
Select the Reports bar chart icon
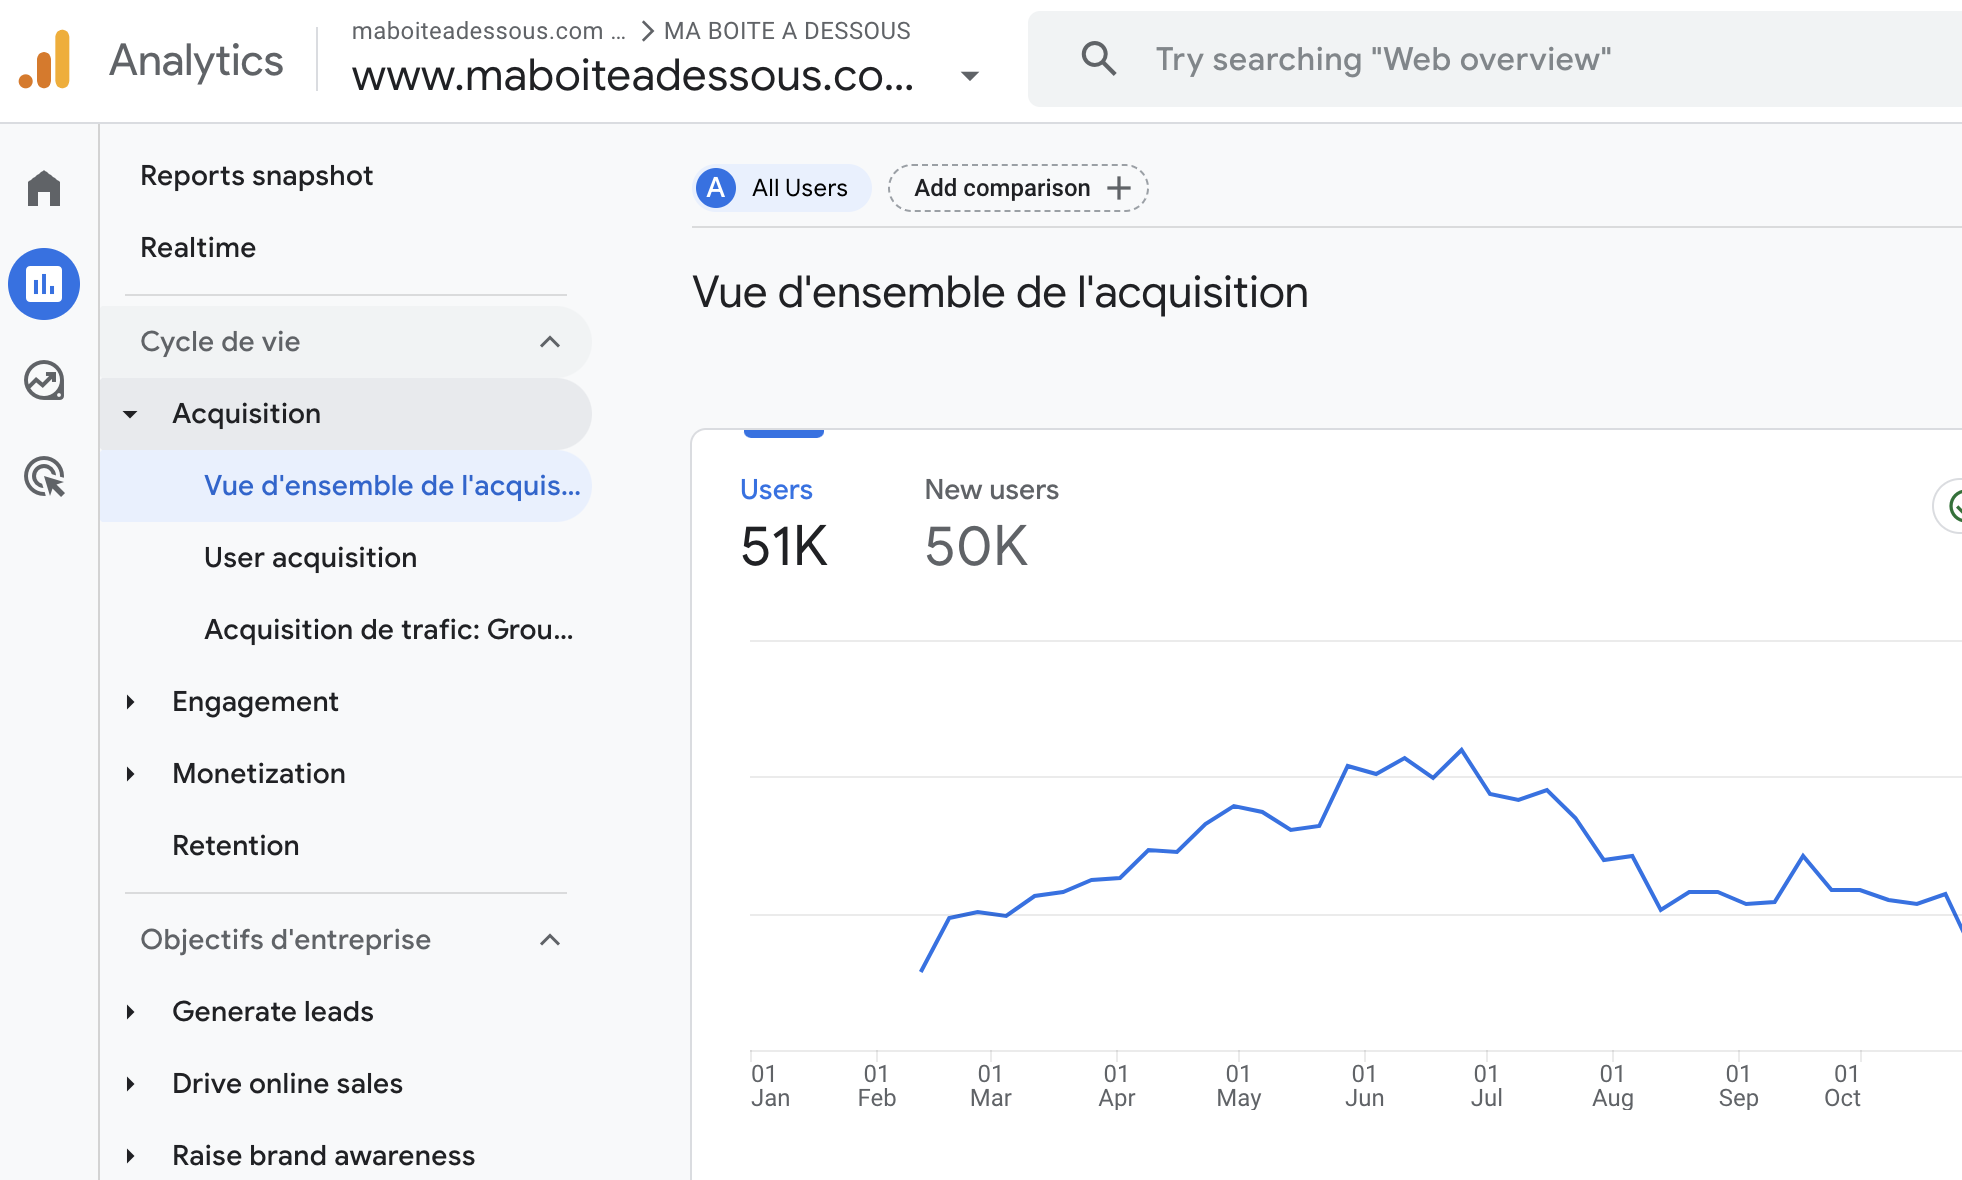[44, 284]
